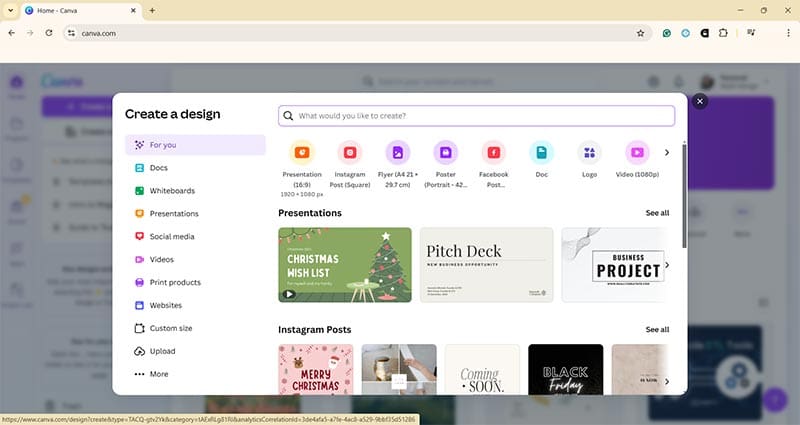Open the tab search dropdown
800x425 pixels.
click(x=10, y=10)
